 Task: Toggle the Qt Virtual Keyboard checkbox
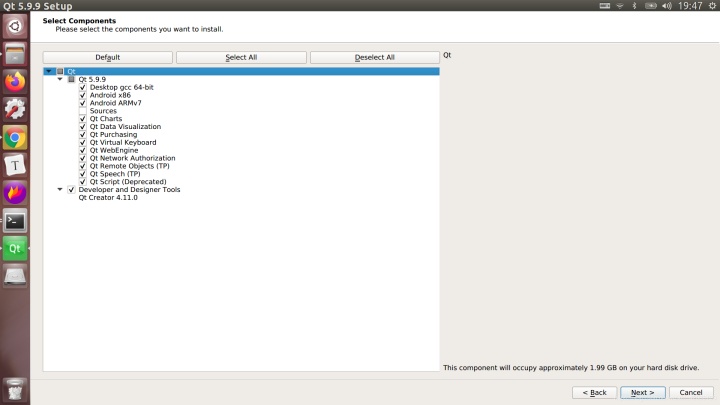pyautogui.click(x=83, y=142)
